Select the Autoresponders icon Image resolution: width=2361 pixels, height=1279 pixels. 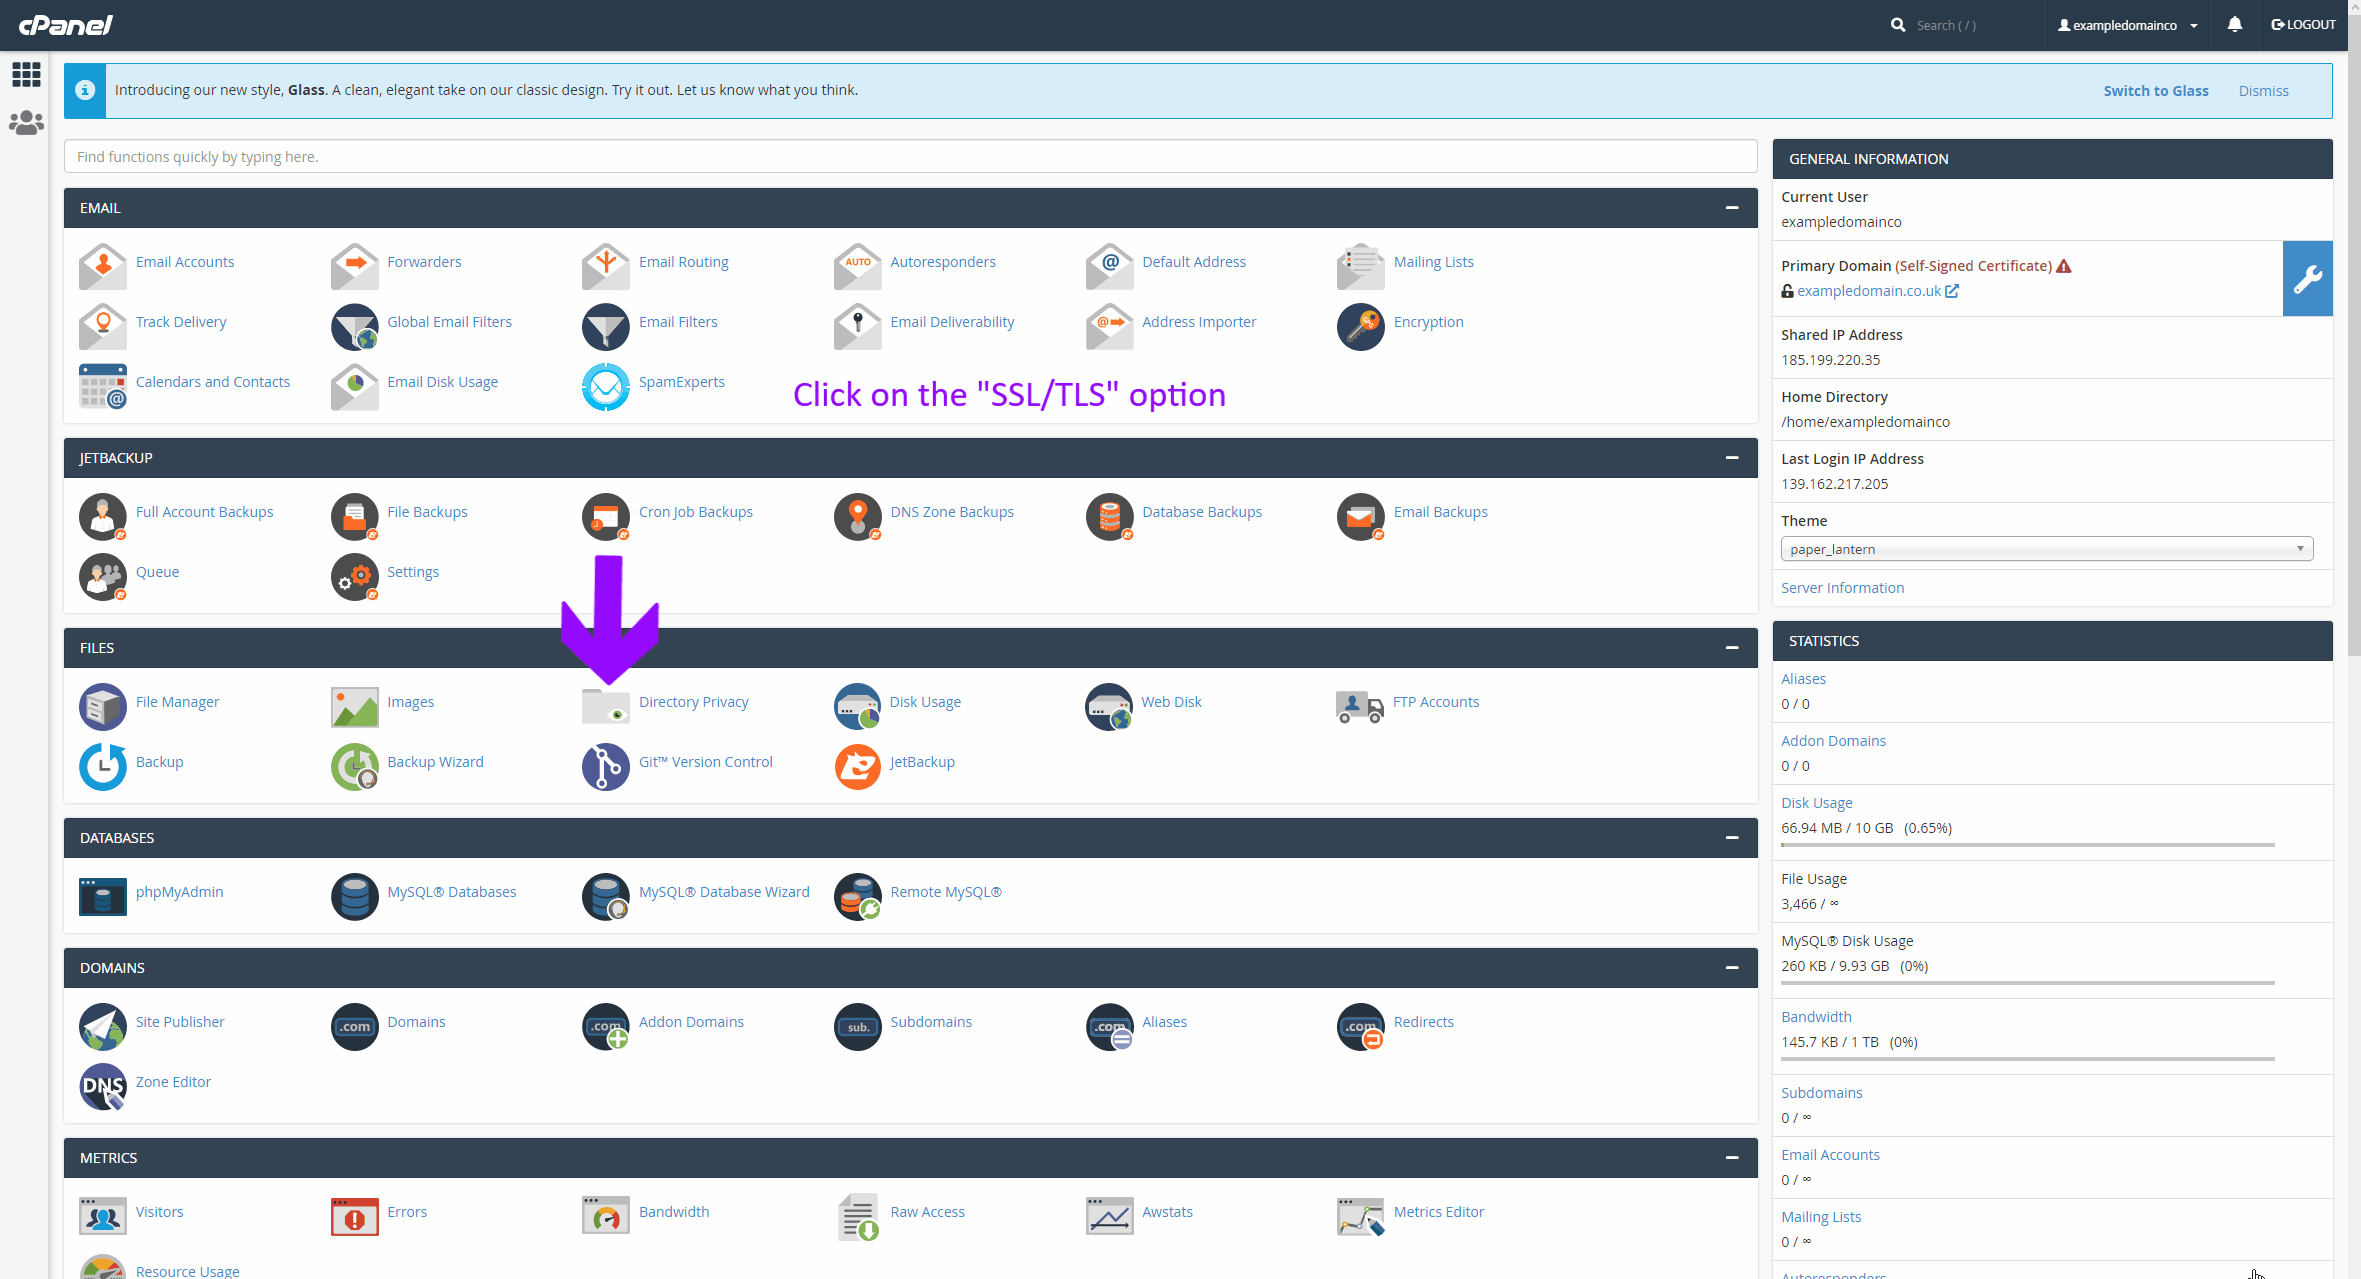click(858, 266)
